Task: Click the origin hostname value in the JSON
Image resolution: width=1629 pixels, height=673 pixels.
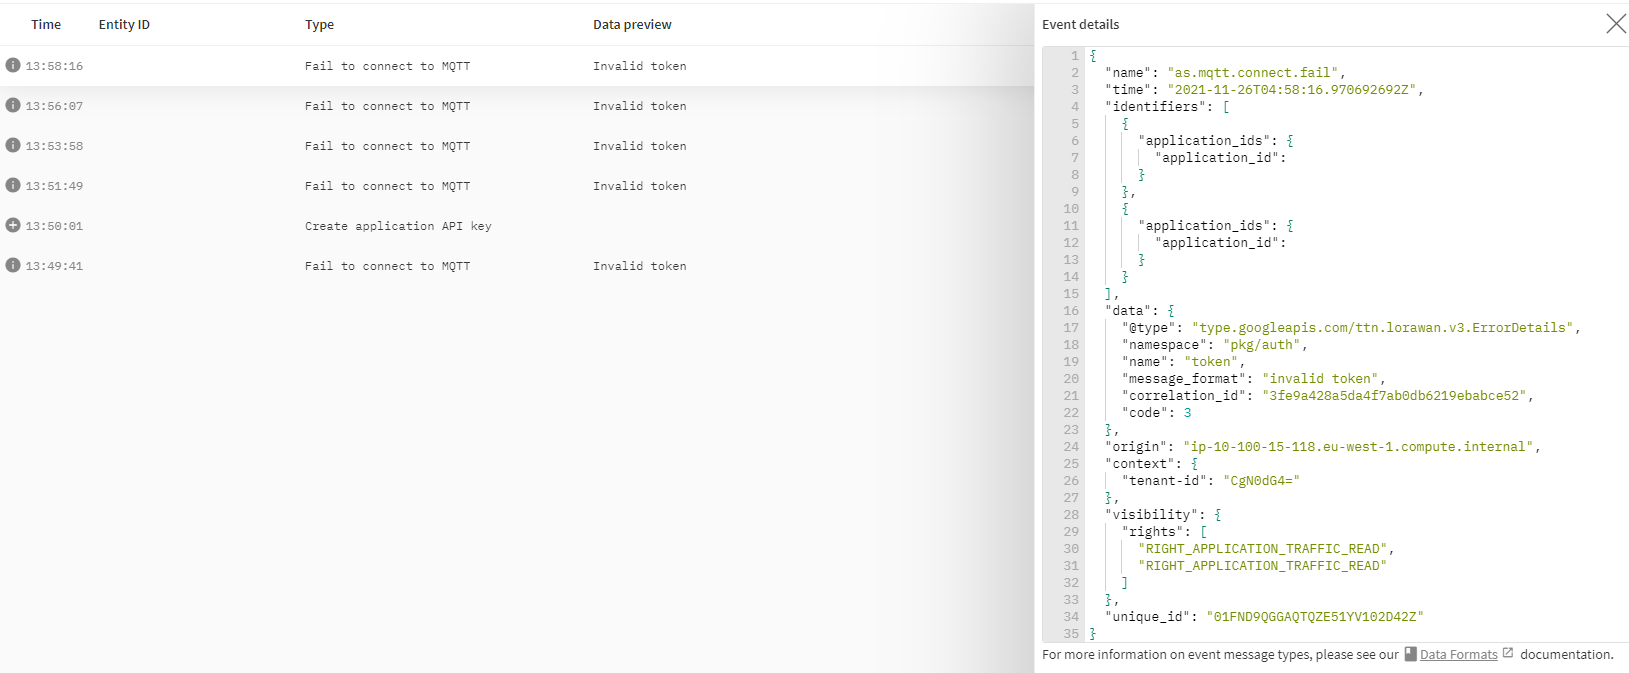Action: click(x=1359, y=447)
